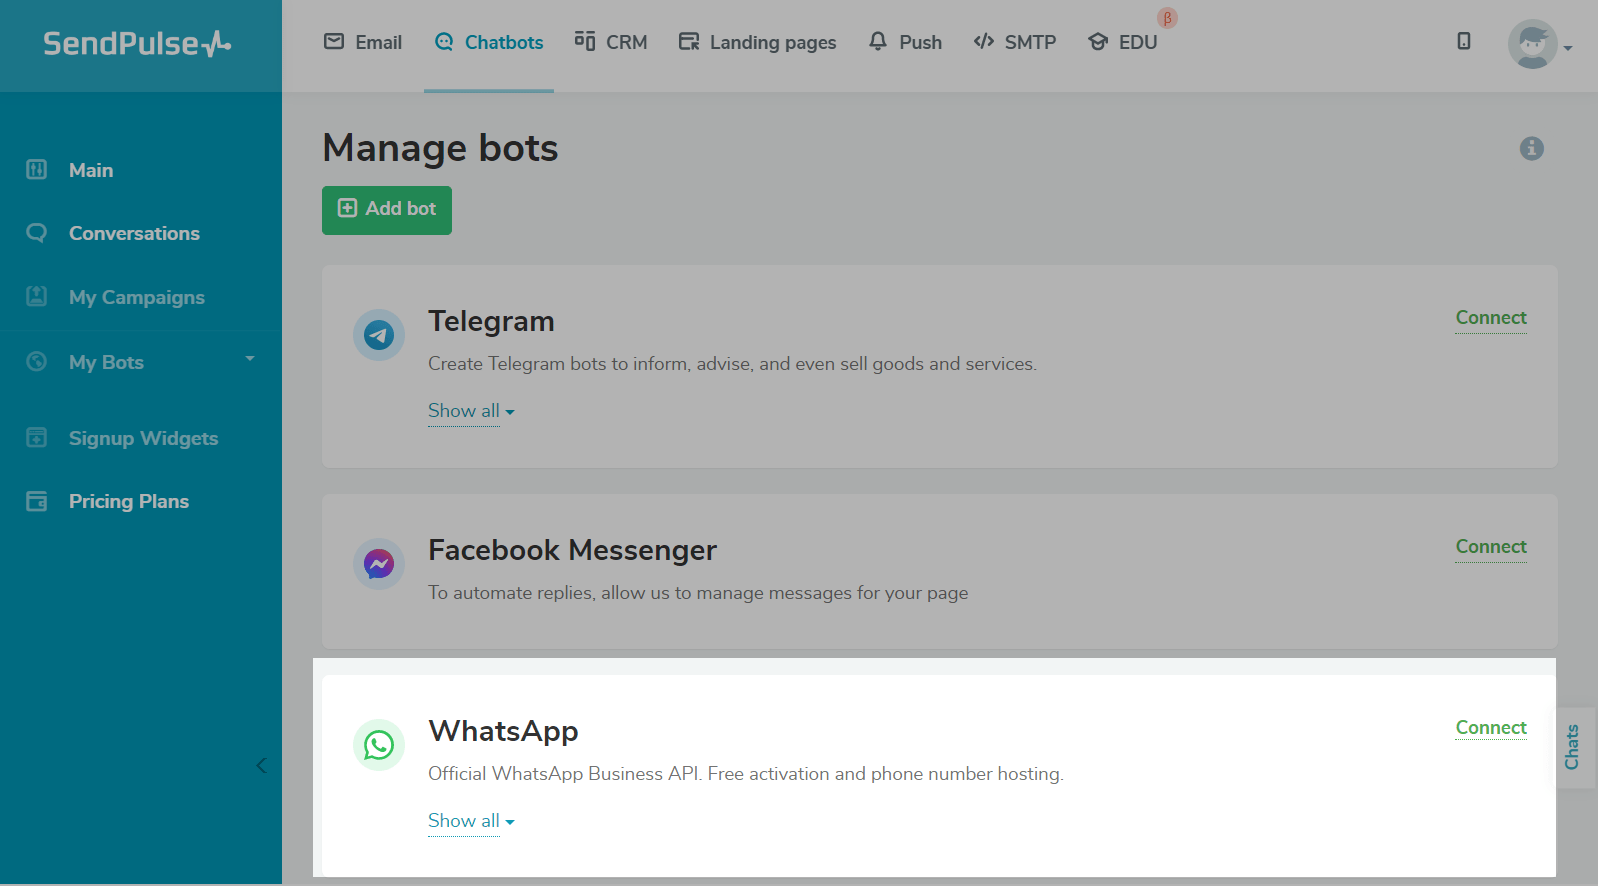1598x886 pixels.
Task: Open the Chatbots tab
Action: pyautogui.click(x=489, y=42)
